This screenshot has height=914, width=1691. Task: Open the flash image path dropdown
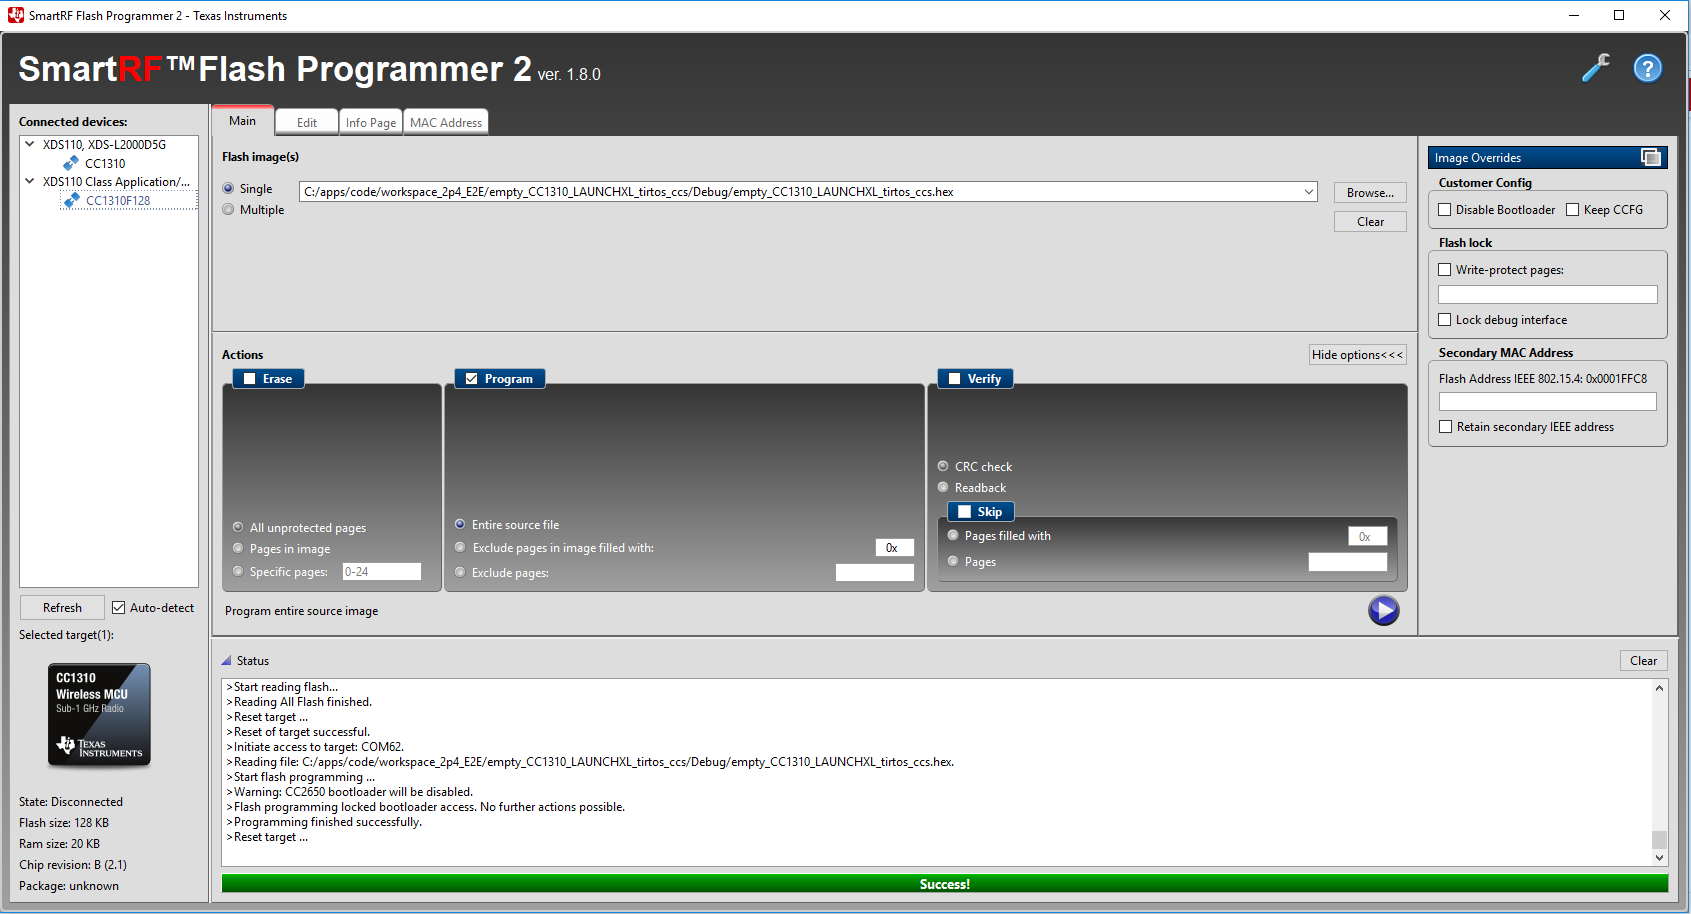pos(1309,192)
